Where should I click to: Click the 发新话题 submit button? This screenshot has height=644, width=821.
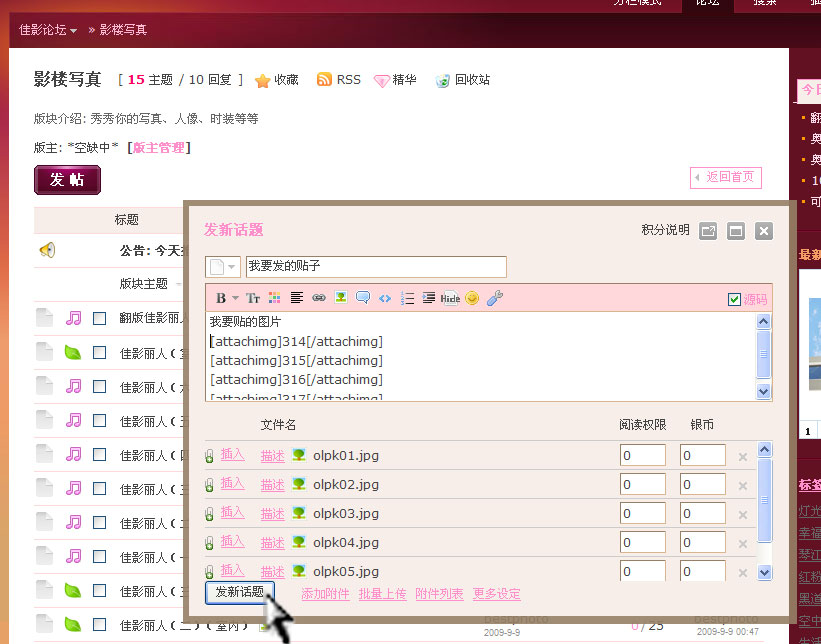tap(239, 591)
